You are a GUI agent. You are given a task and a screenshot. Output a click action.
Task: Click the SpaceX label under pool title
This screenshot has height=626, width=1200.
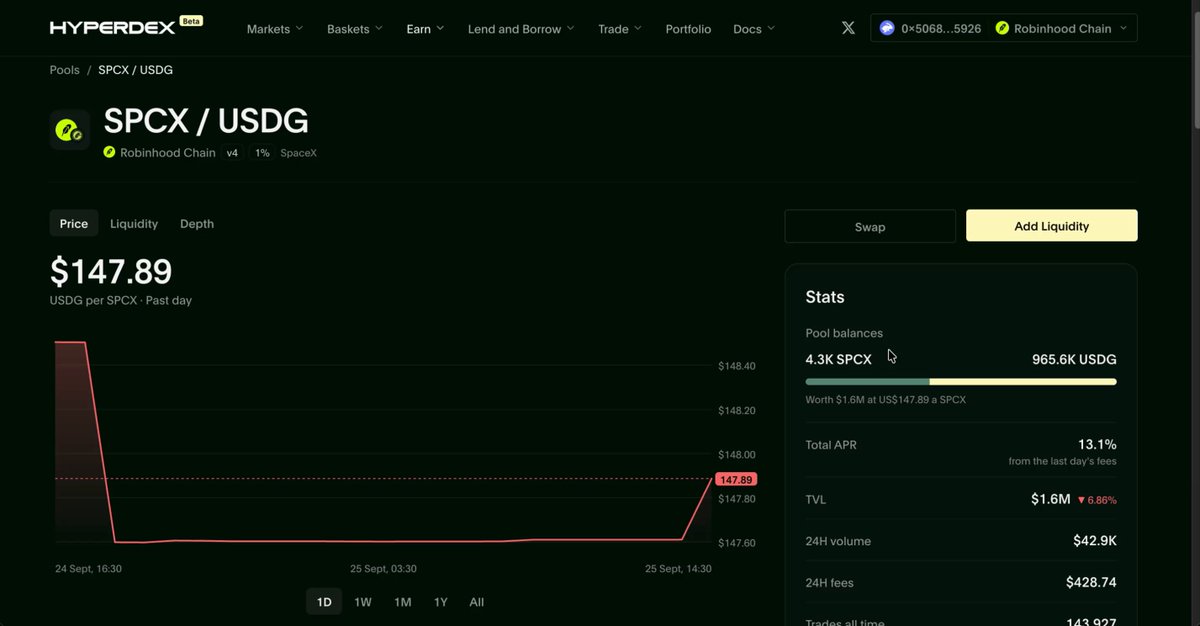(298, 153)
